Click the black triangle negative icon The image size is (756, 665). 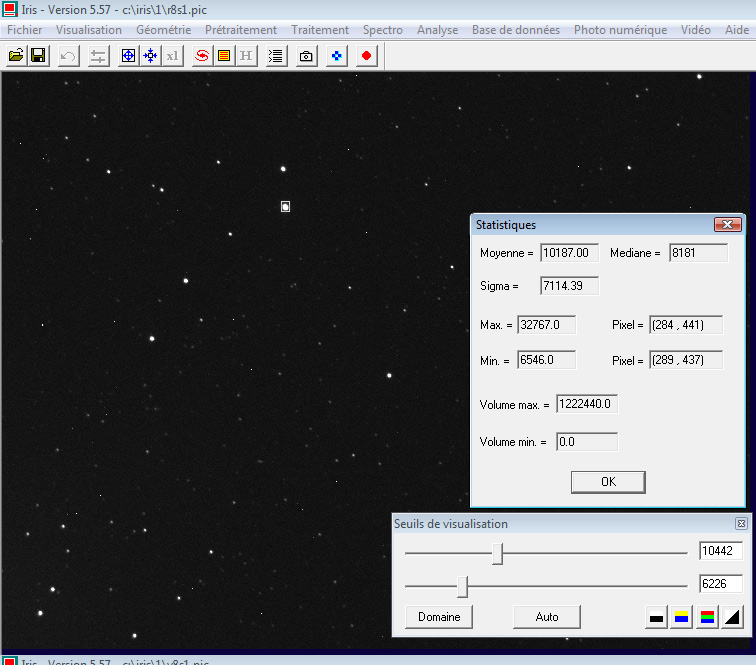point(732,617)
